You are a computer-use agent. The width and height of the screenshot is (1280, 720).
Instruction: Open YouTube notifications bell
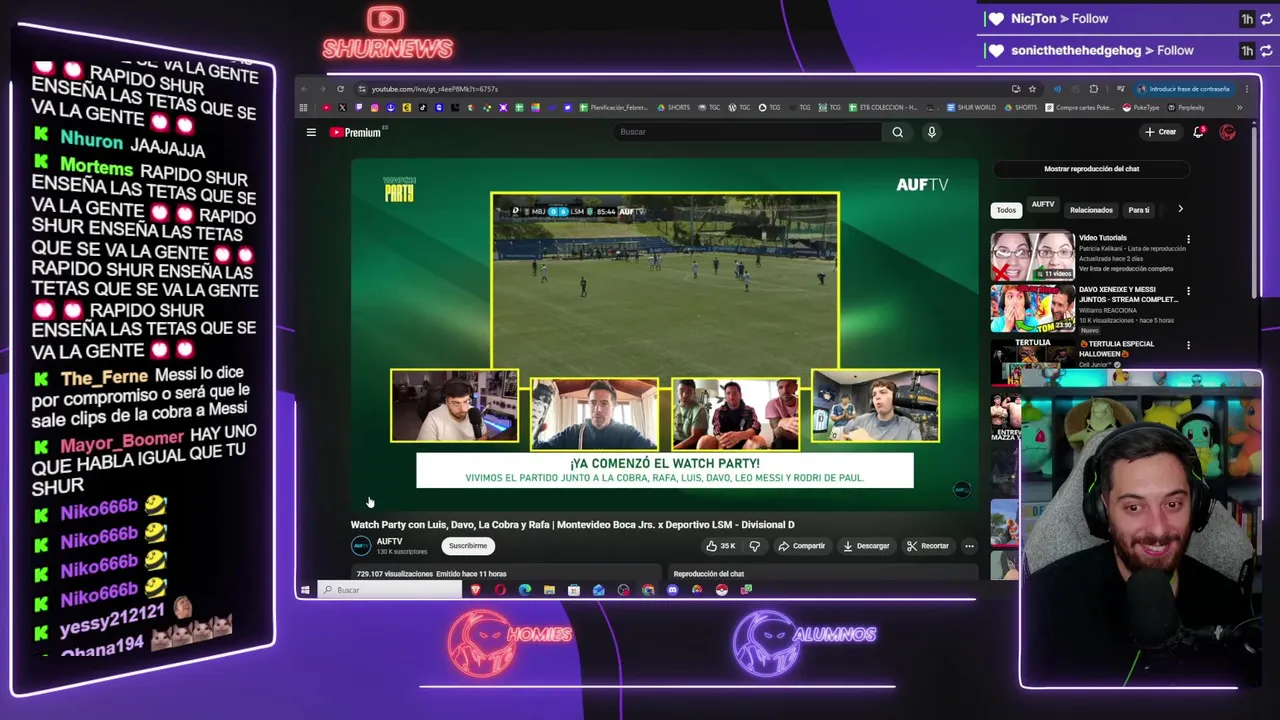[x=1198, y=132]
